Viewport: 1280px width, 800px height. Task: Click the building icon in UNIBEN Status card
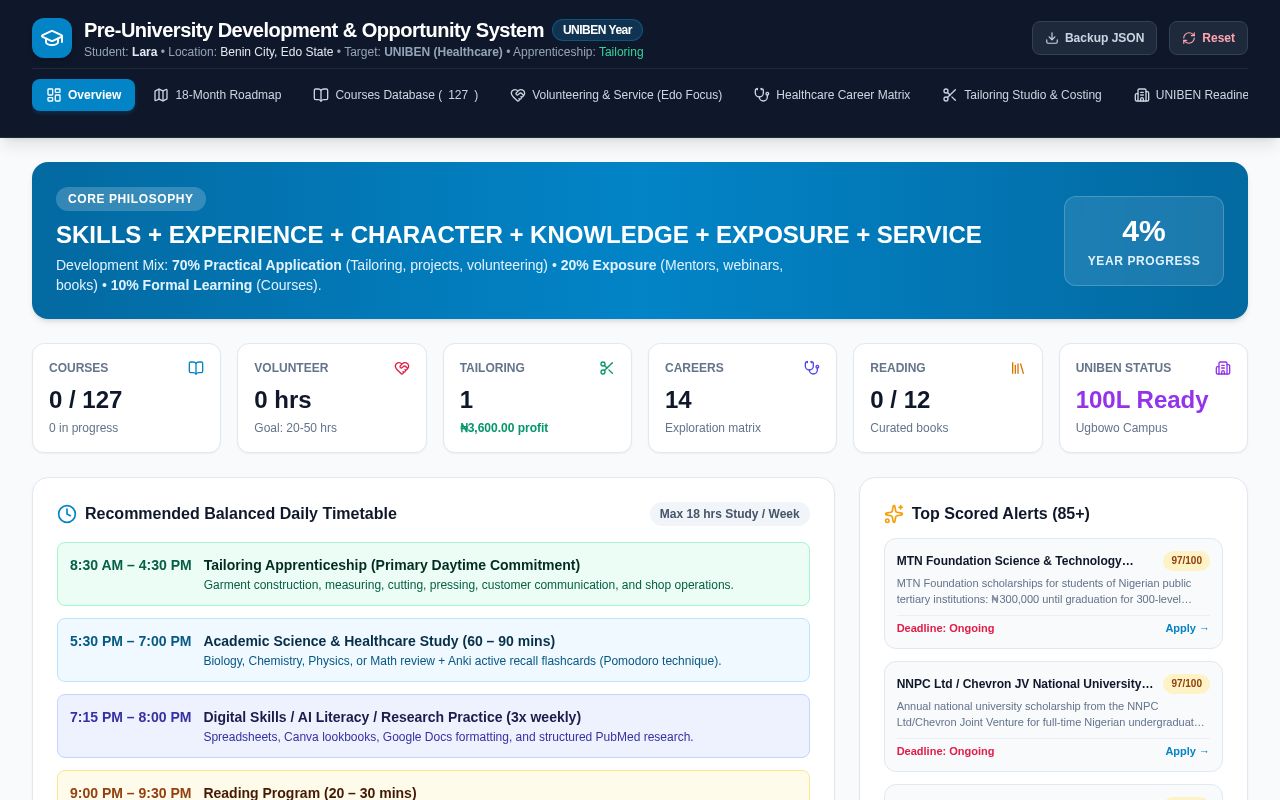click(1223, 368)
